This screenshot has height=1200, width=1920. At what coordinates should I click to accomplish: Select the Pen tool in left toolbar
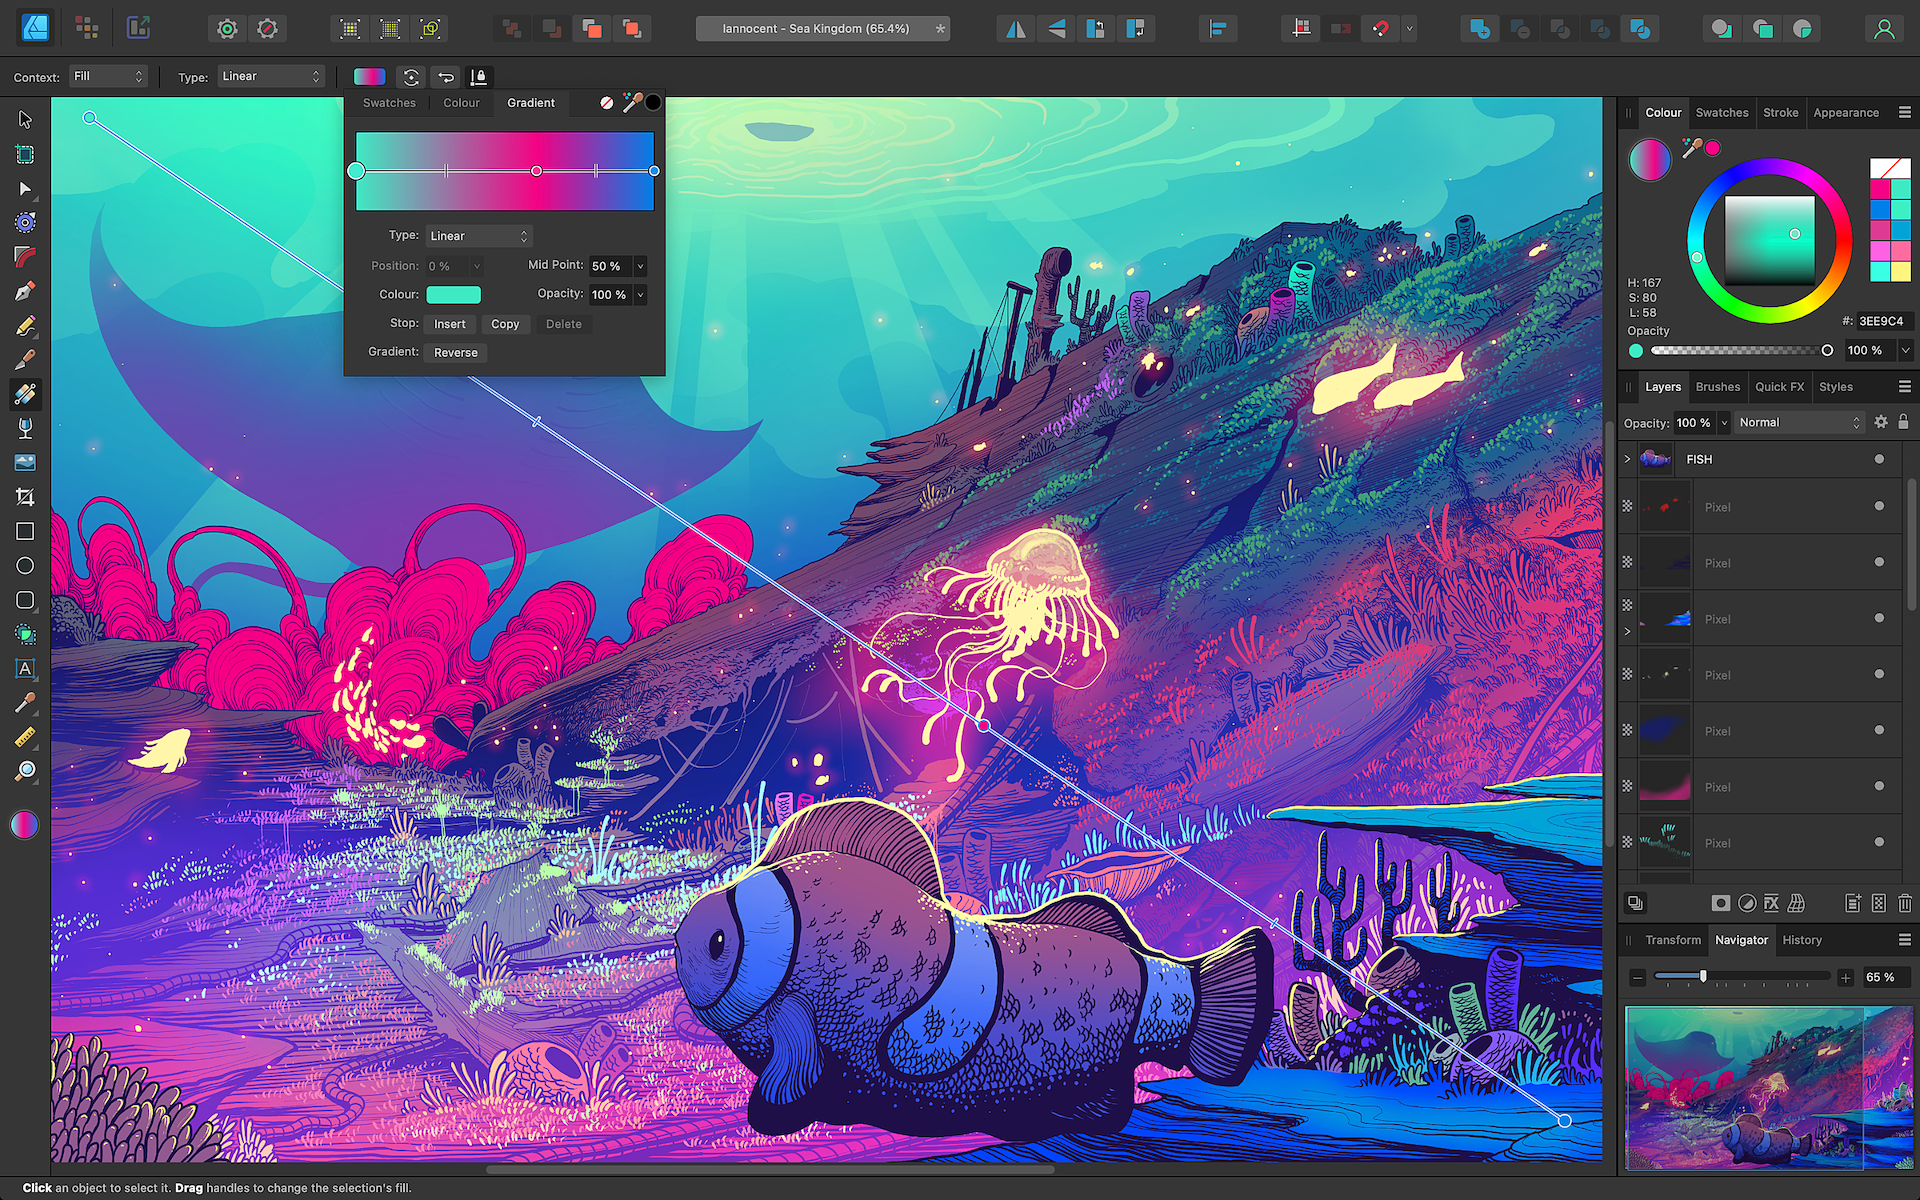click(25, 291)
